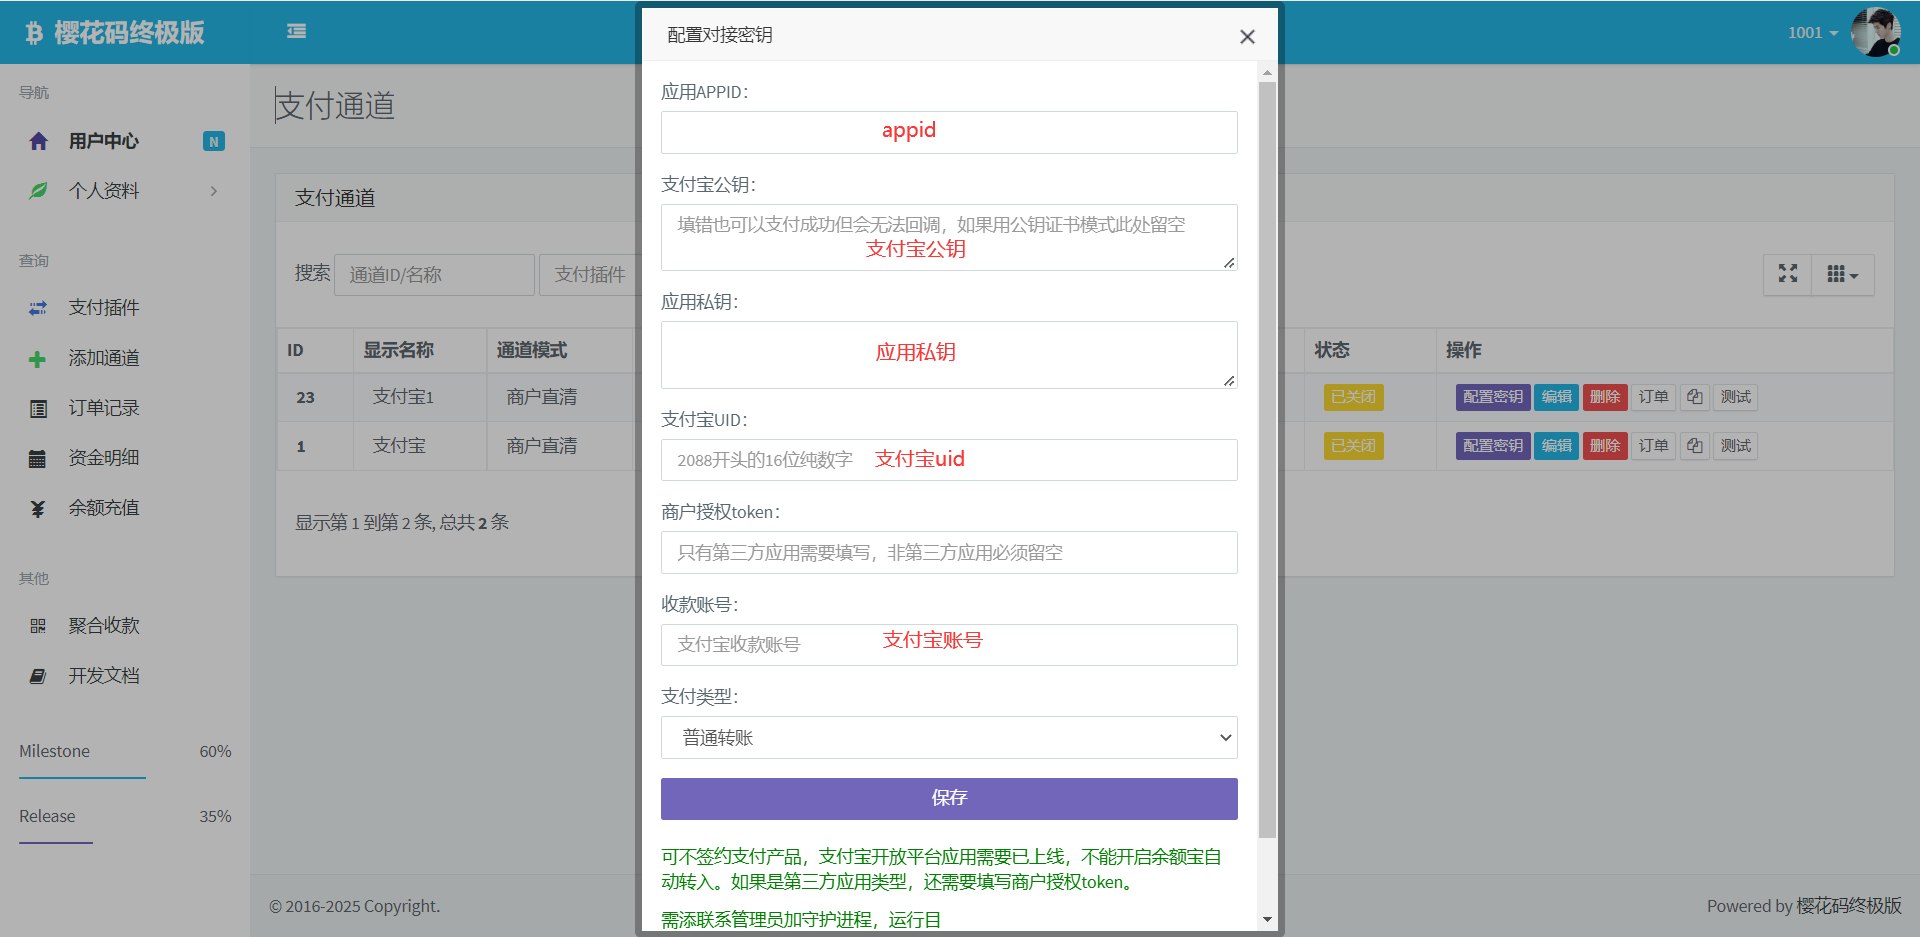Click the yen icon for 余额充值
This screenshot has width=1920, height=937.
[38, 509]
